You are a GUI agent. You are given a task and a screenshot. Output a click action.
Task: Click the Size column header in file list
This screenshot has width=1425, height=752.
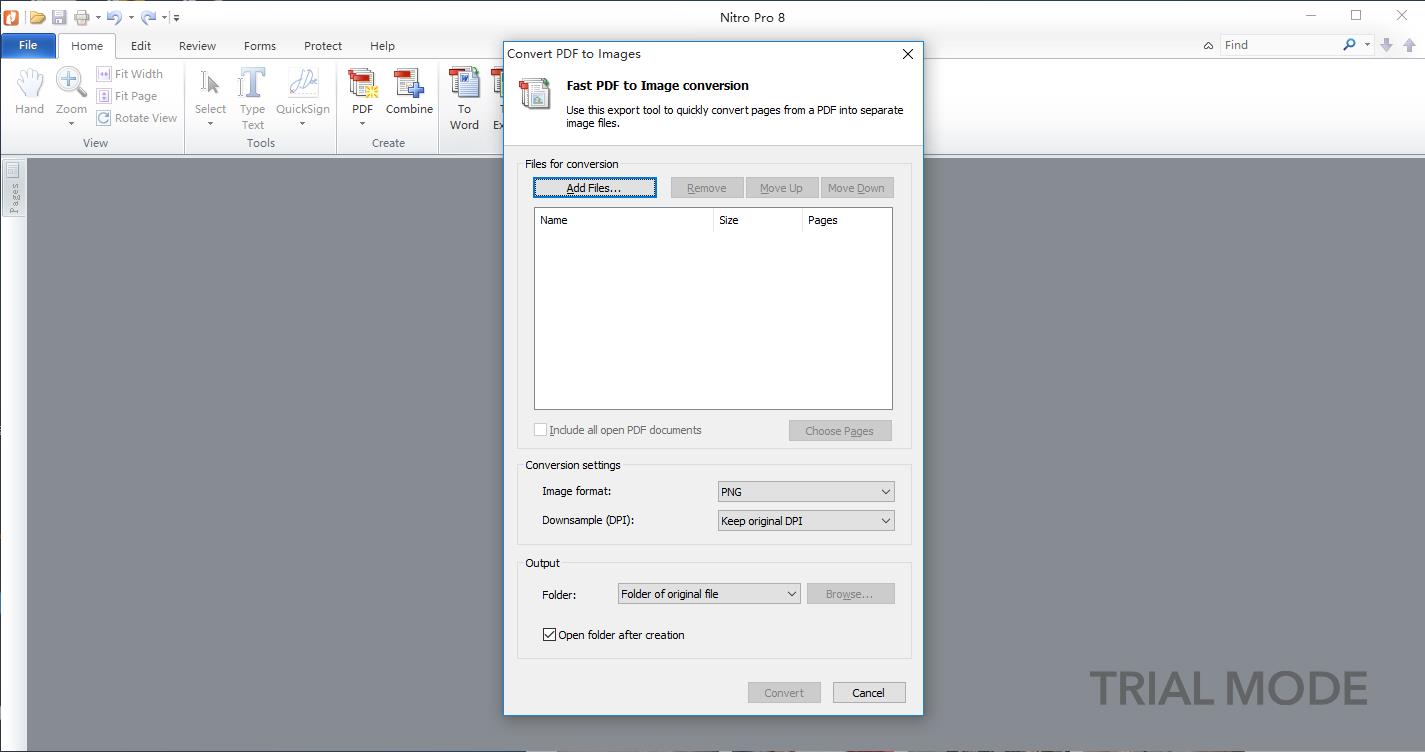click(758, 220)
